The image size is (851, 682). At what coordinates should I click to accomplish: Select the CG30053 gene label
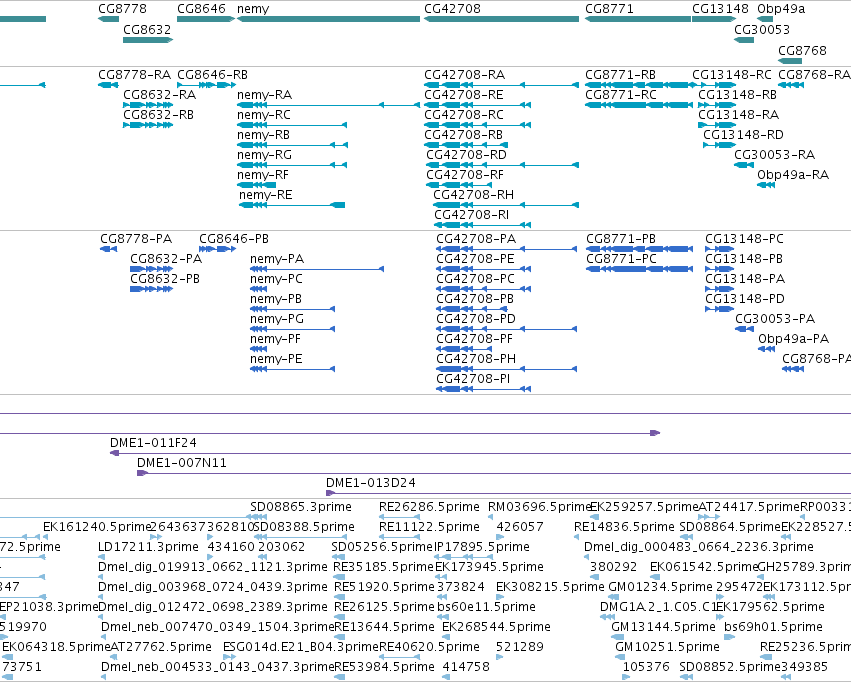762,29
